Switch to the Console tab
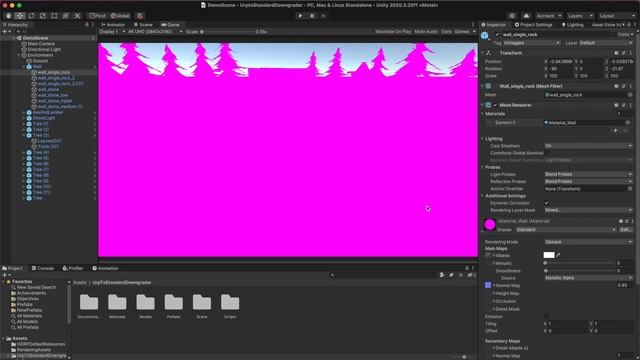 pyautogui.click(x=43, y=268)
